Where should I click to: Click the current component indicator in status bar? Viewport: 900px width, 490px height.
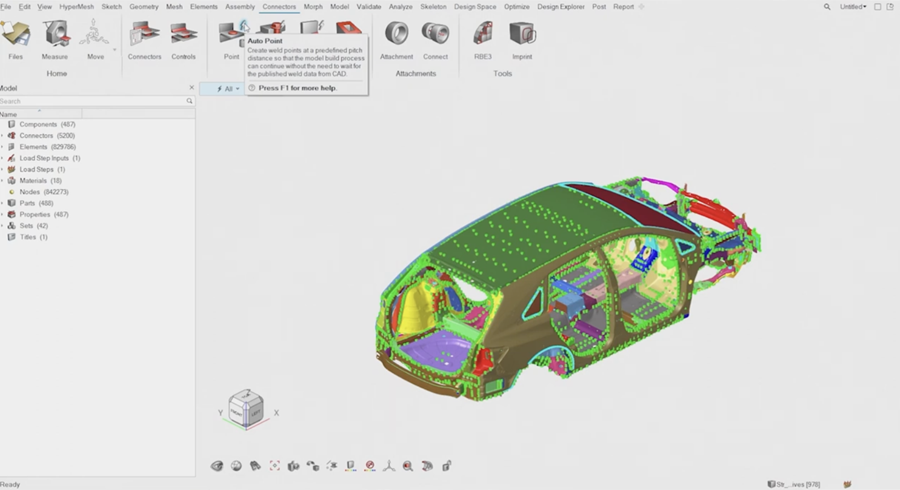(794, 484)
